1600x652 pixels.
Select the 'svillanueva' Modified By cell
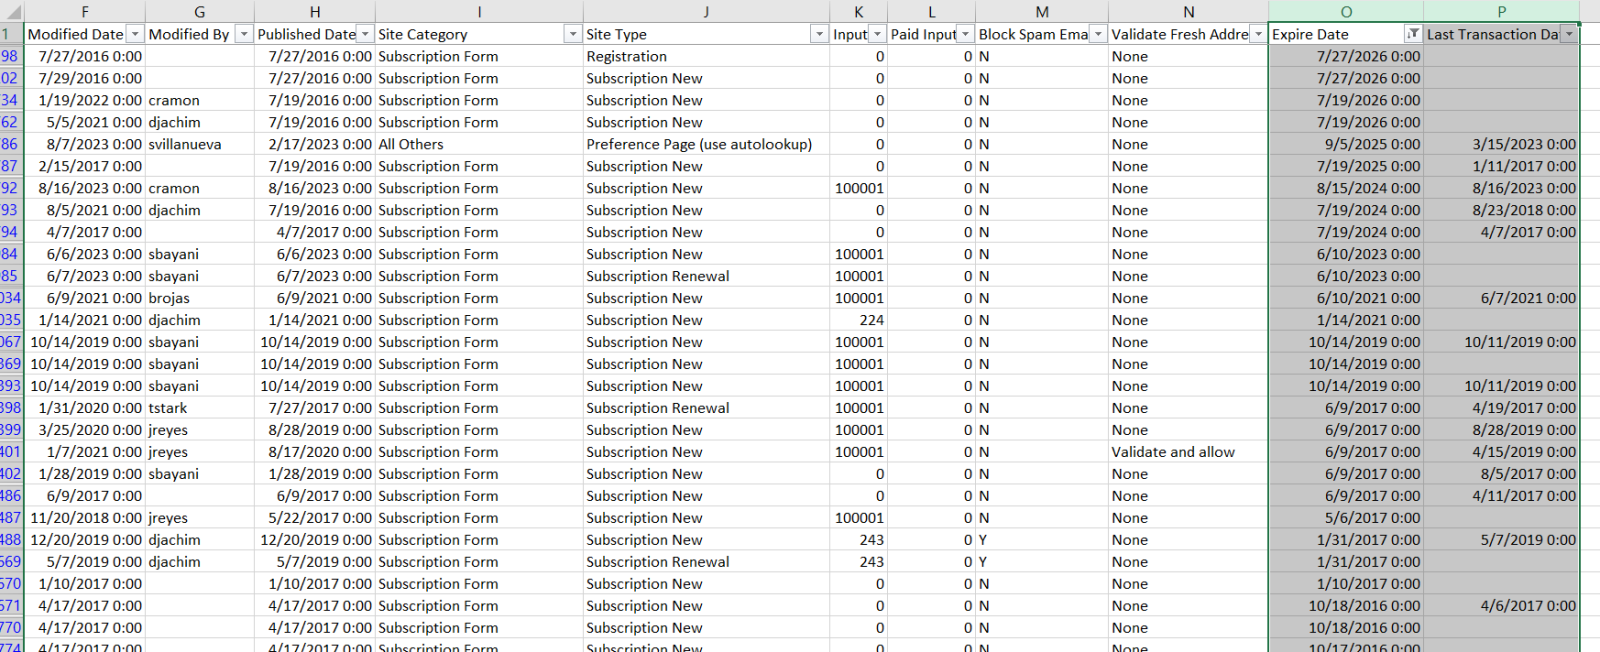(185, 144)
